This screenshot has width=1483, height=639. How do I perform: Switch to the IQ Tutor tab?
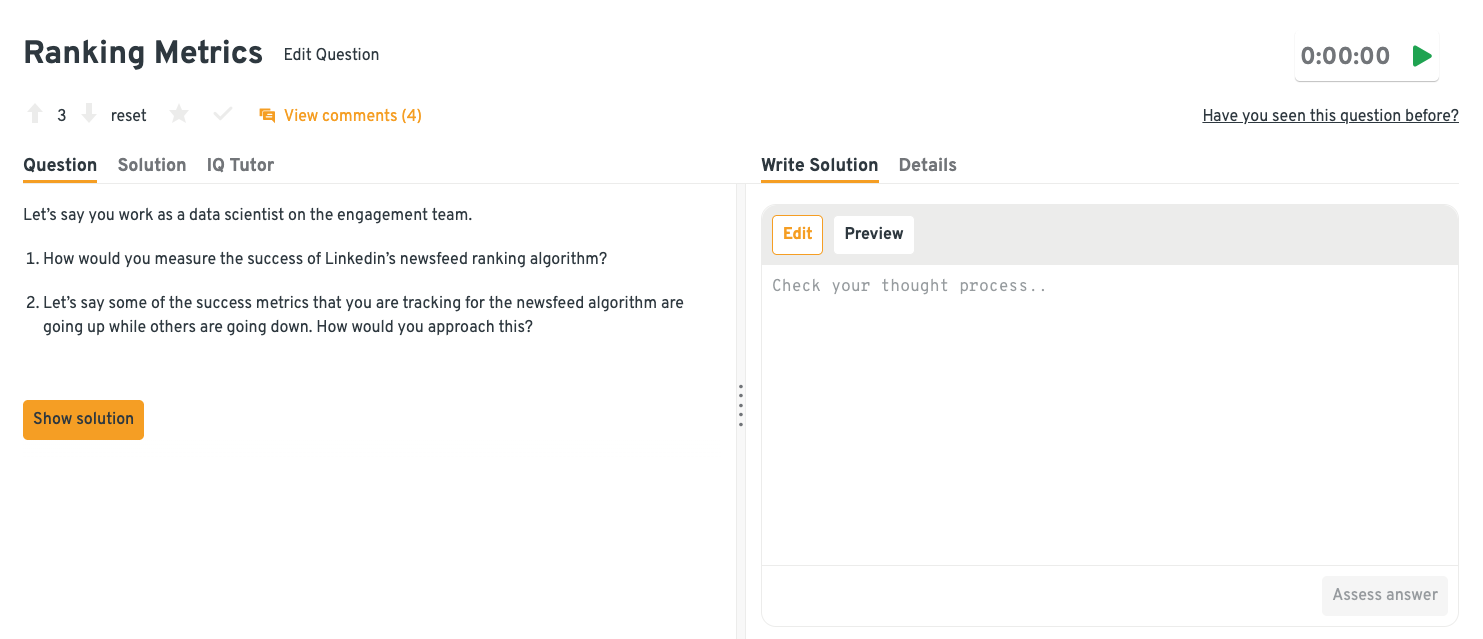click(x=240, y=165)
